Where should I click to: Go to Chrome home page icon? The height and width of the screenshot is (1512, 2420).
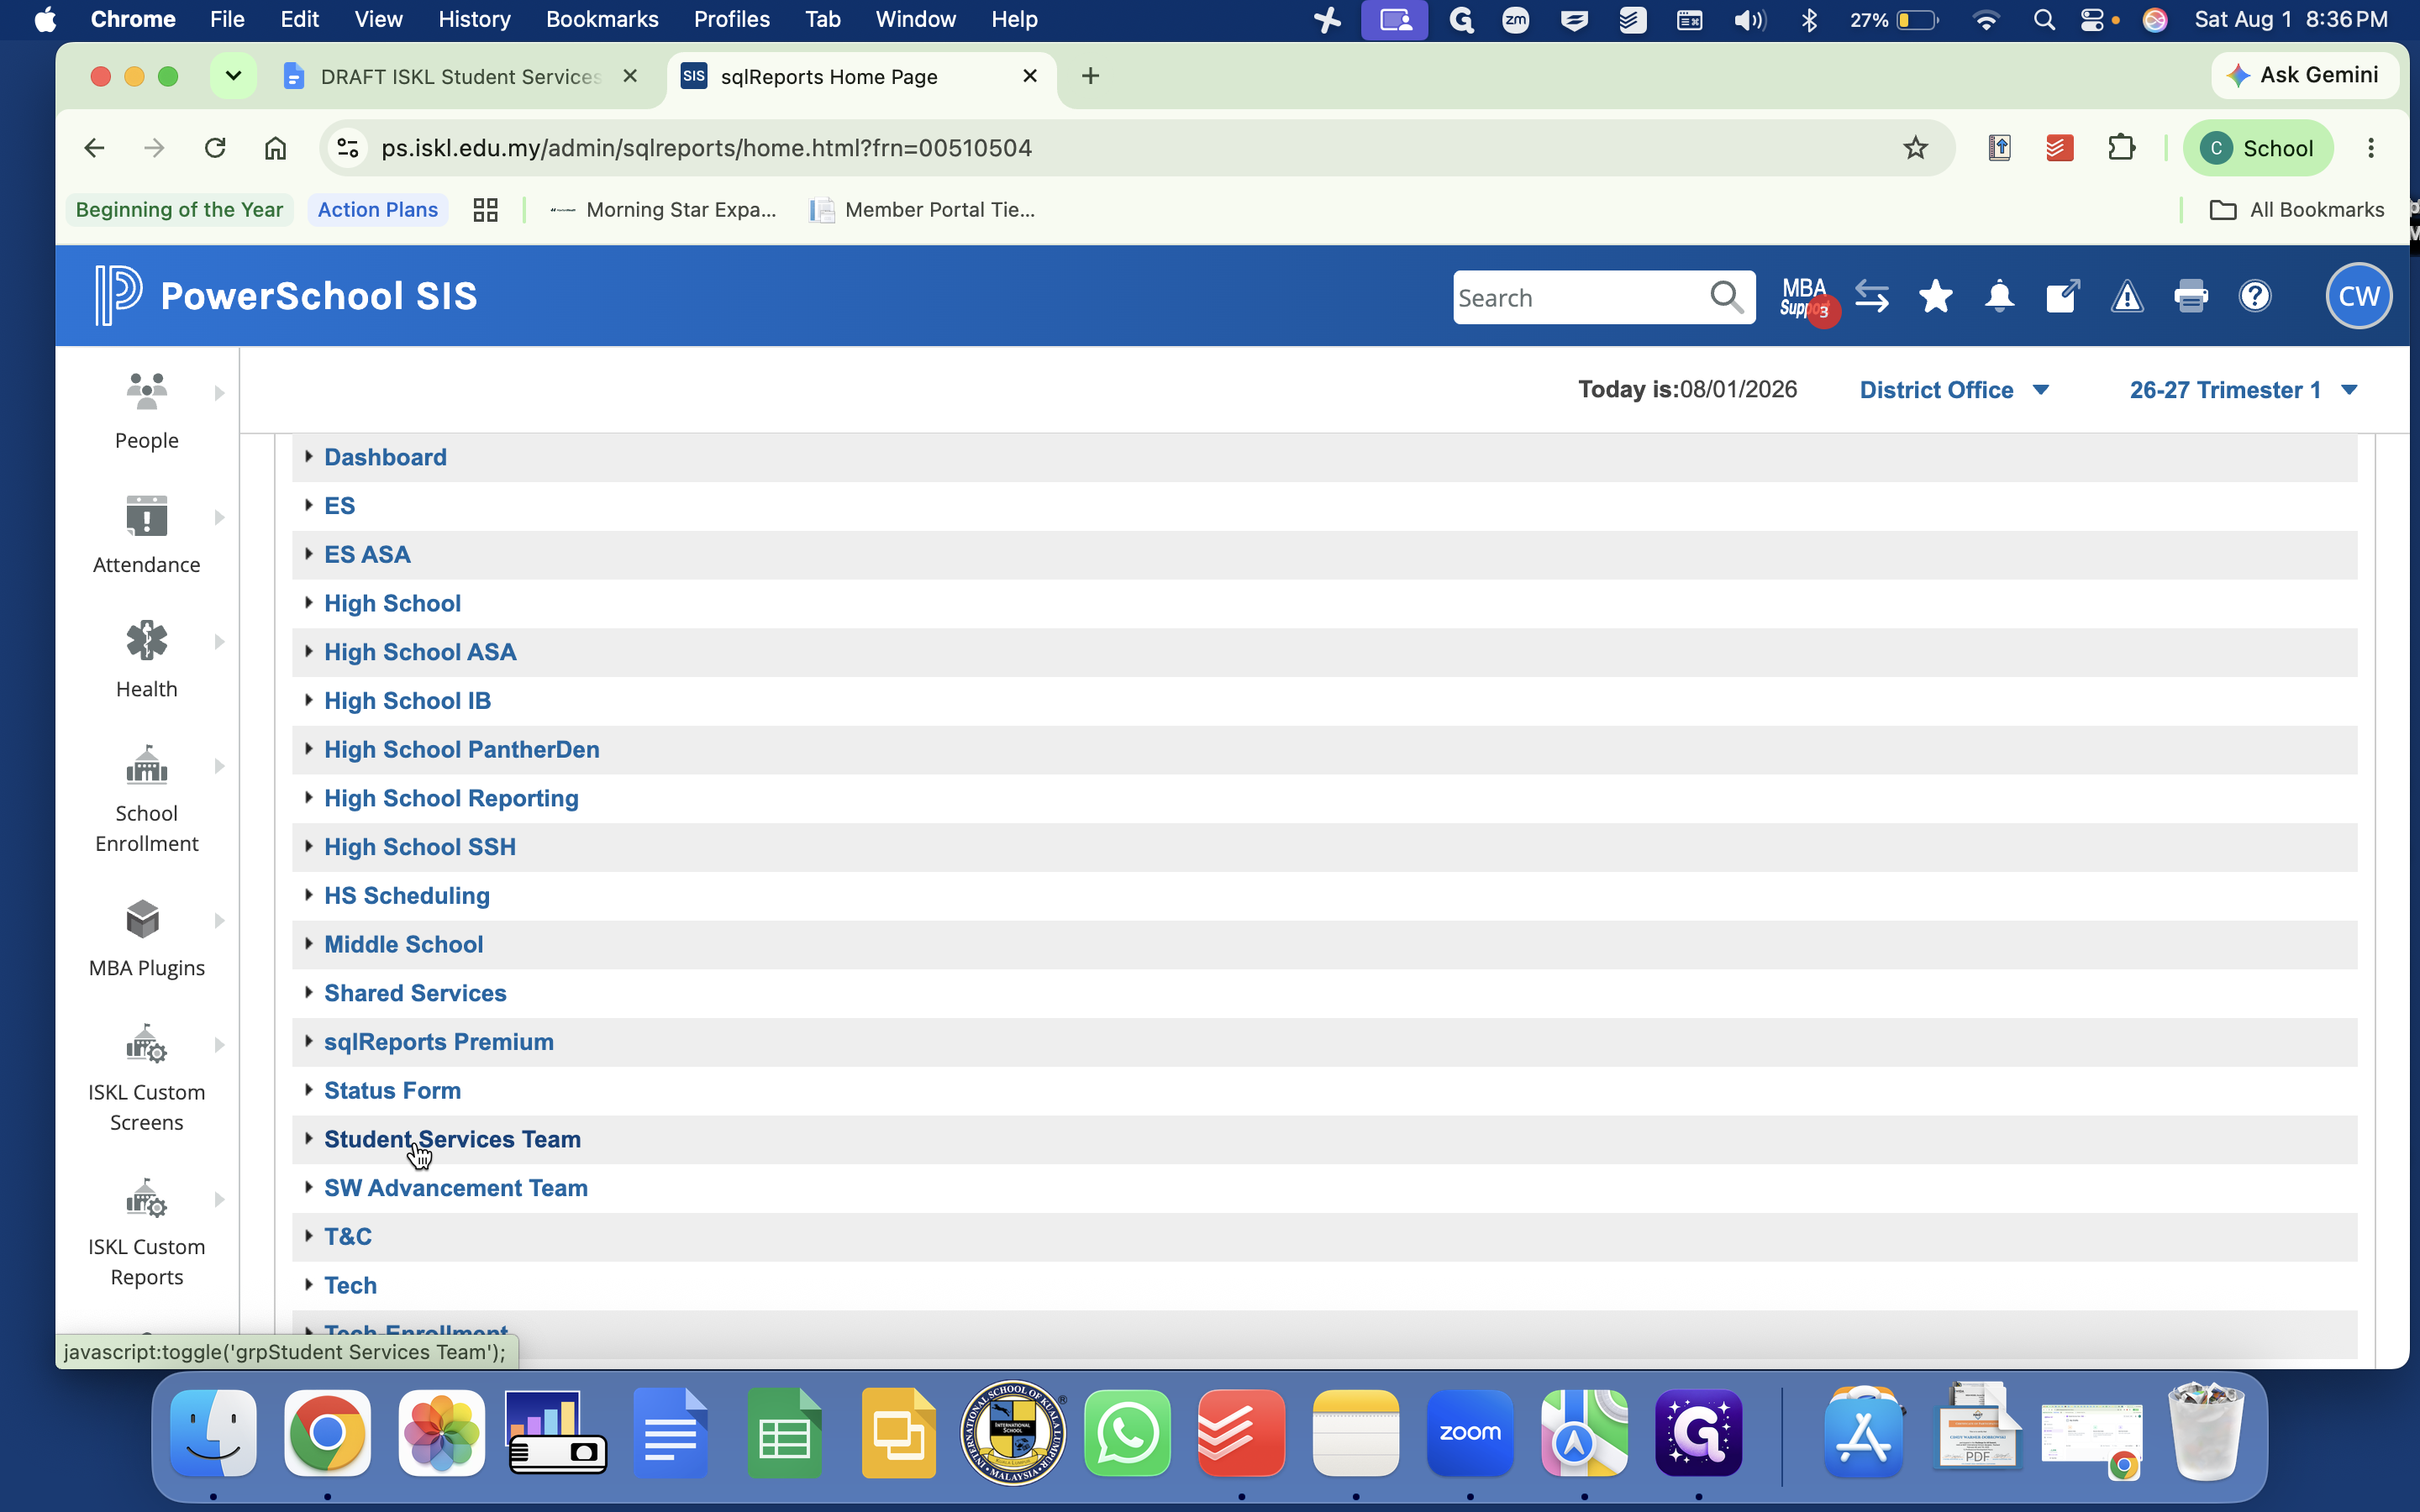275,148
